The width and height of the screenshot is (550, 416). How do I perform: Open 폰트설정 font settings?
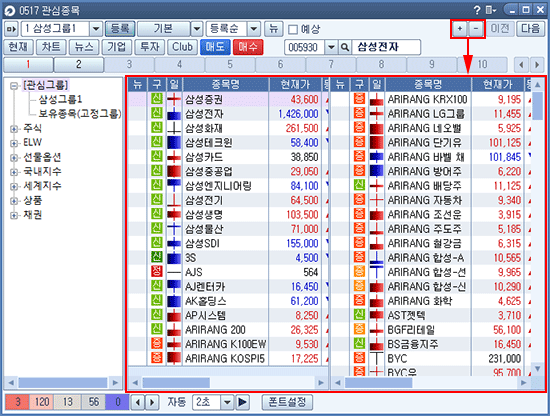[287, 402]
